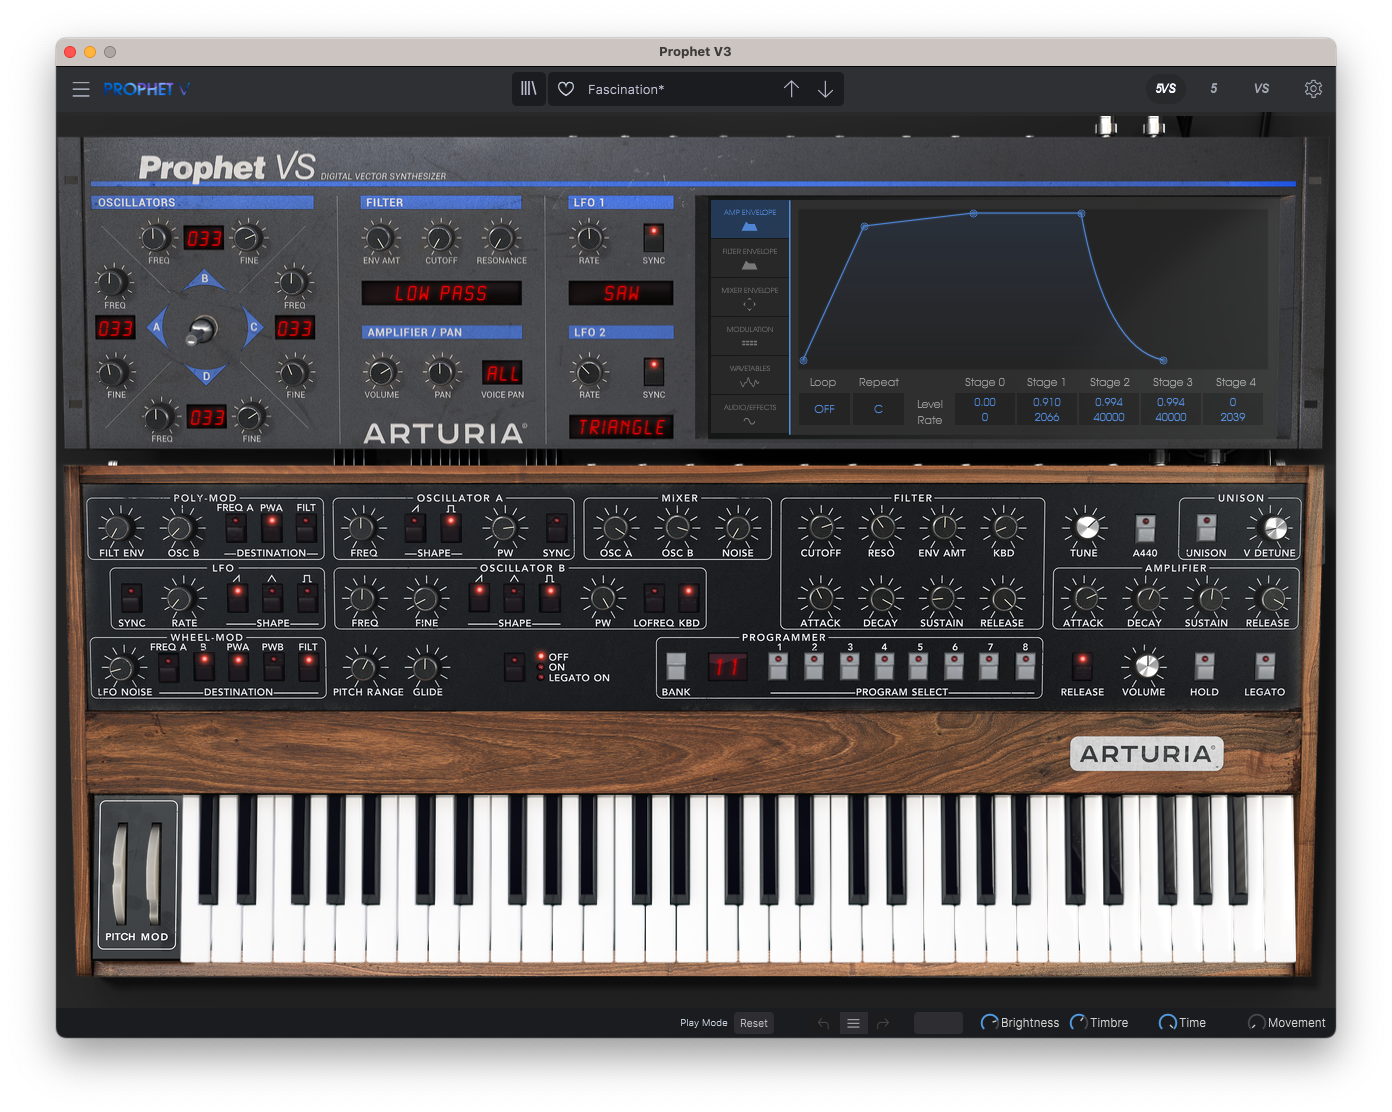Viewport: 1392px width, 1112px height.
Task: Open the ALL voice pan selector
Action: (x=502, y=373)
